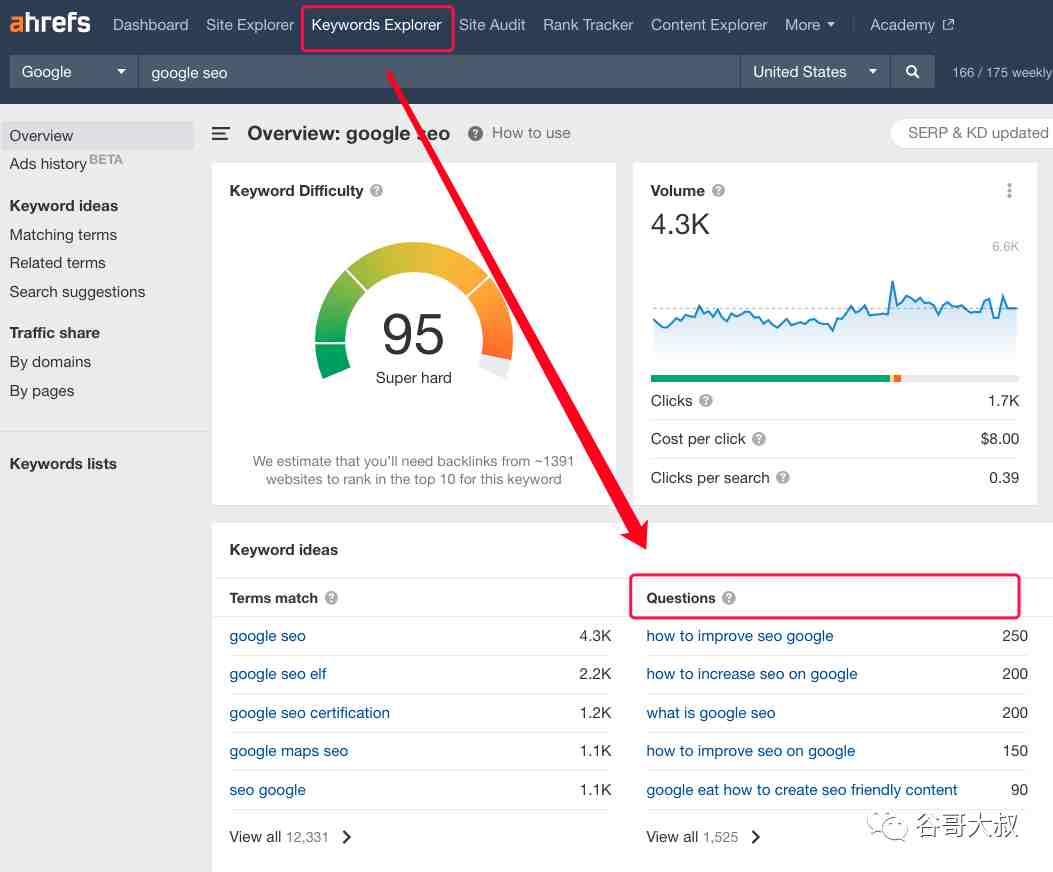Click the ahrefs logo
The height and width of the screenshot is (872, 1053).
coord(50,24)
